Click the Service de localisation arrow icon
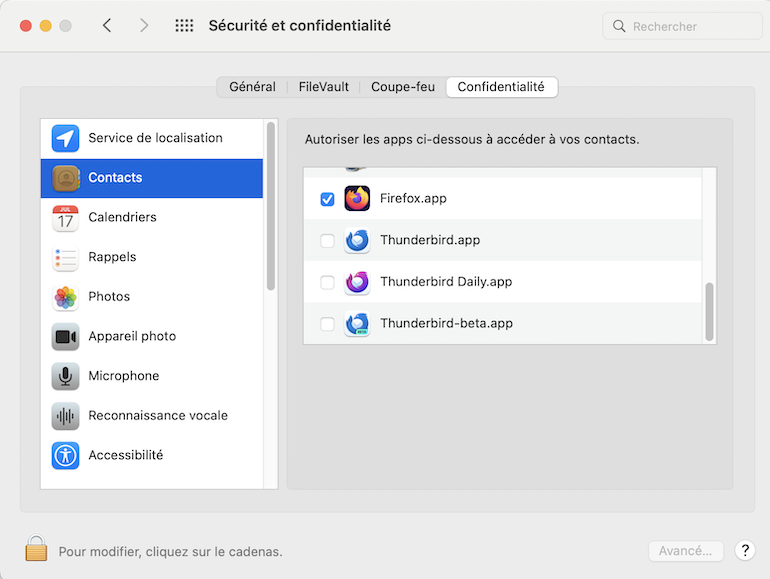Viewport: 770px width, 579px height. 66,138
